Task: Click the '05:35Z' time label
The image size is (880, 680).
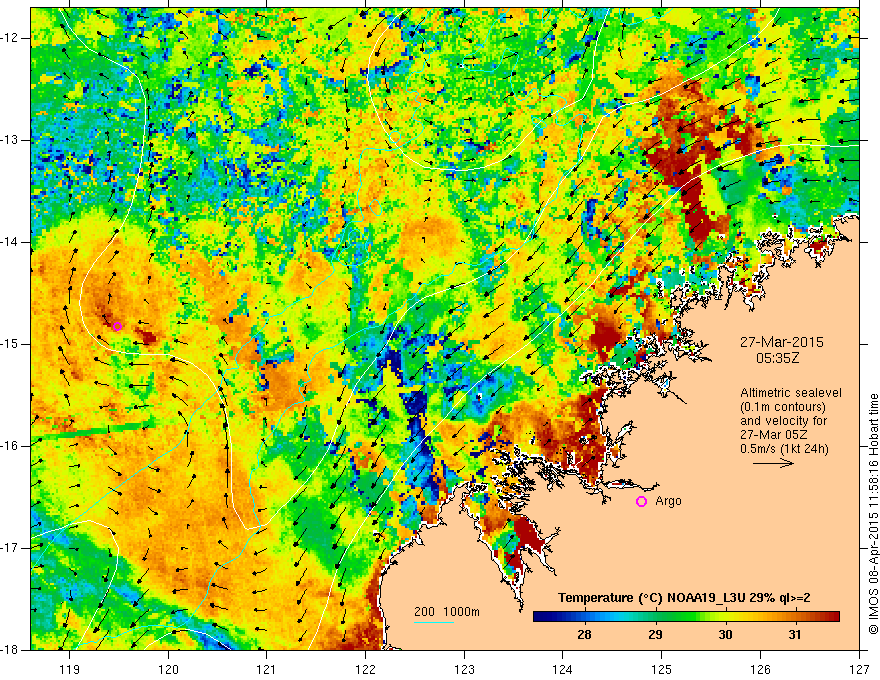Action: coord(777,358)
